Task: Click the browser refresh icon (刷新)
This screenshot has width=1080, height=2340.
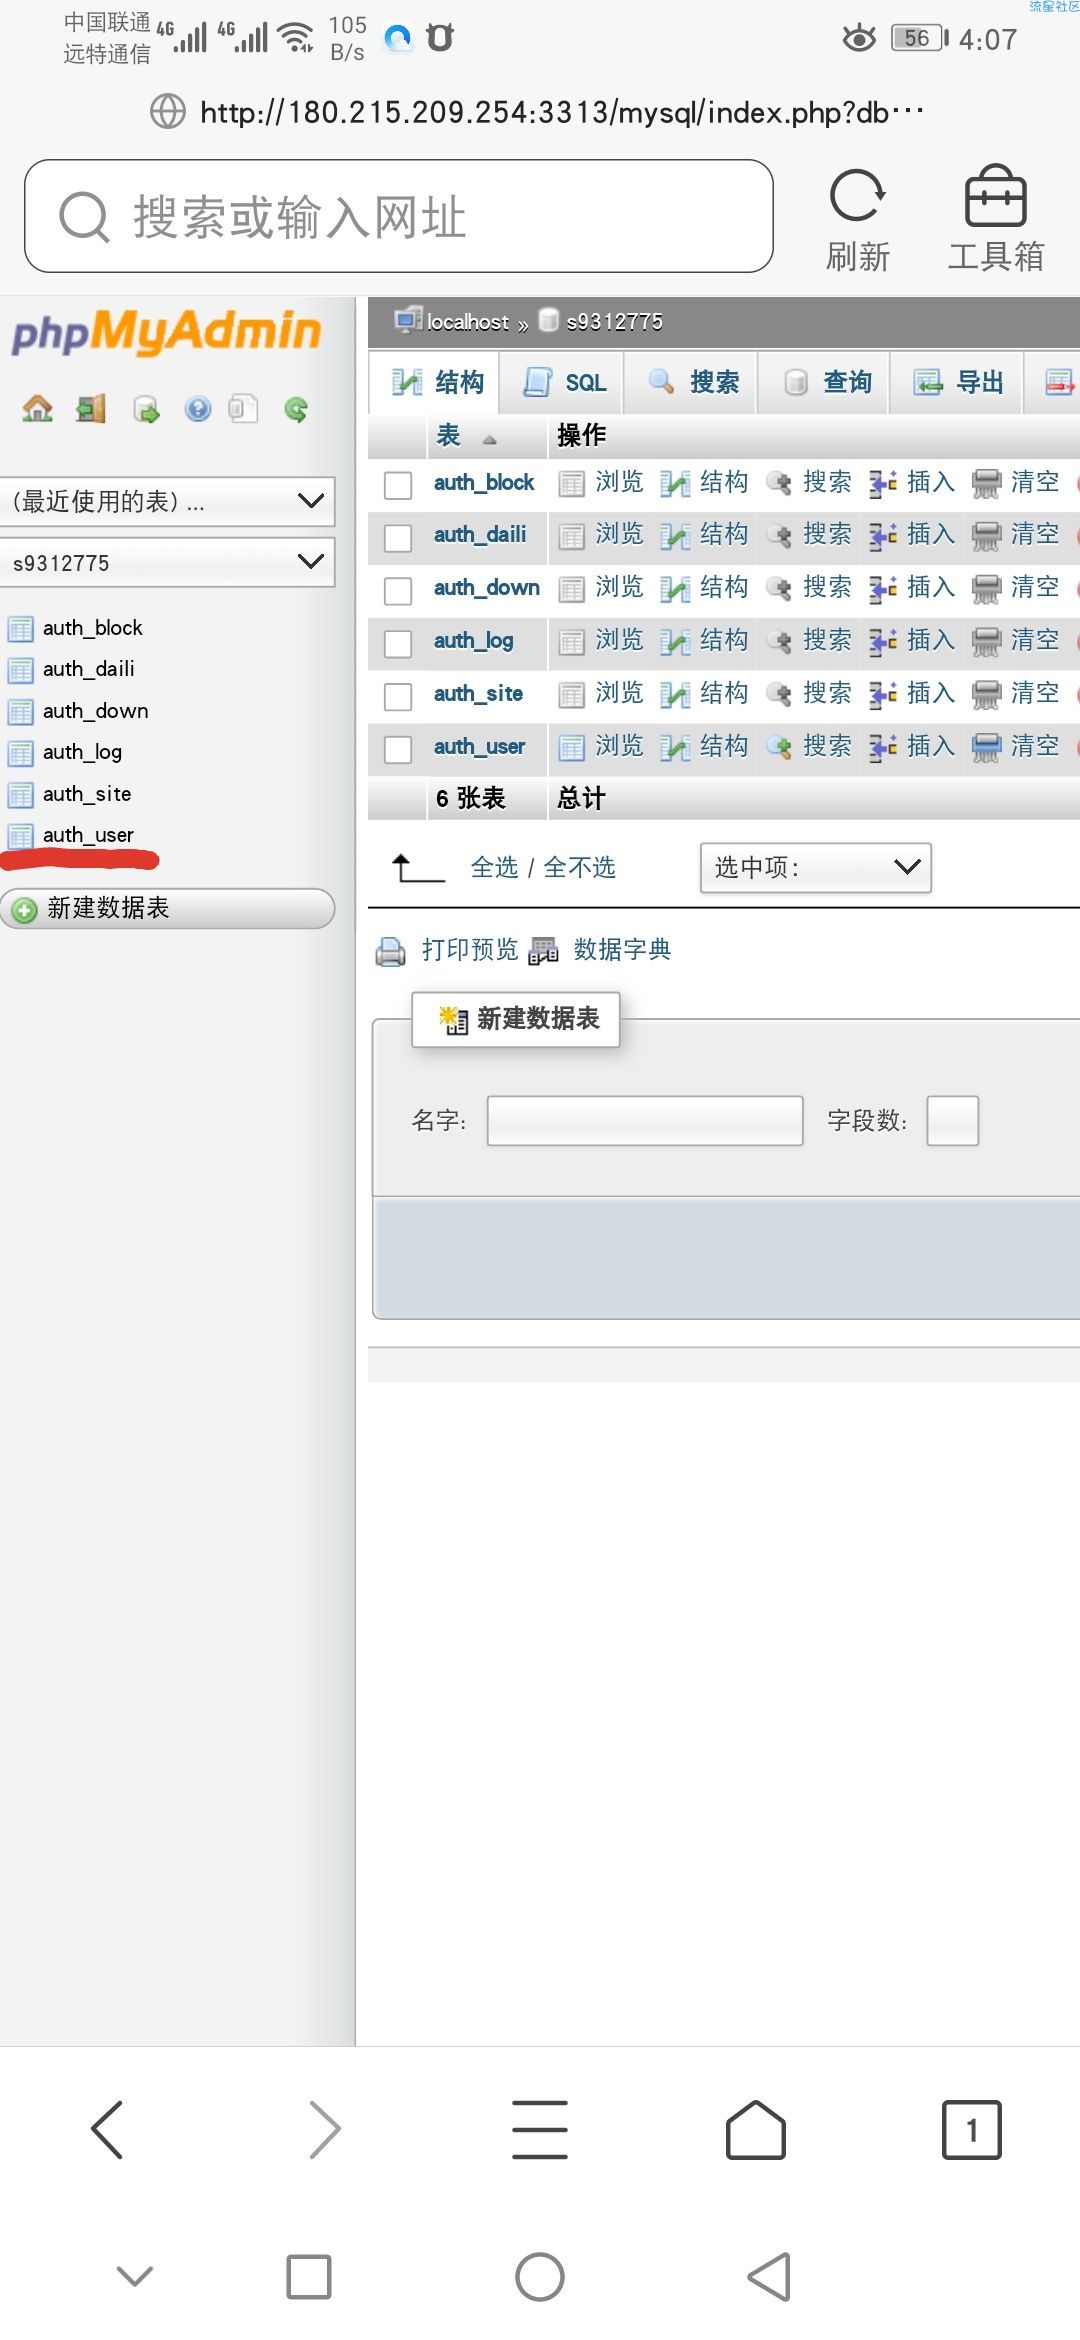Action: click(858, 219)
